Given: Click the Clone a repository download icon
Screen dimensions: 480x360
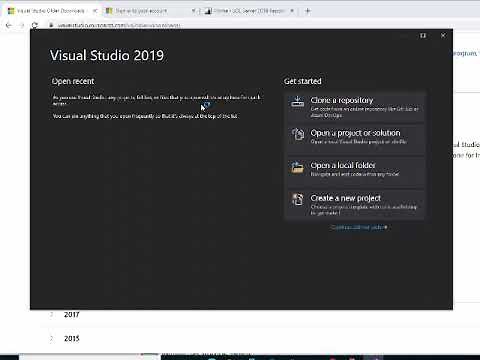Looking at the screenshot, I should click(297, 102).
